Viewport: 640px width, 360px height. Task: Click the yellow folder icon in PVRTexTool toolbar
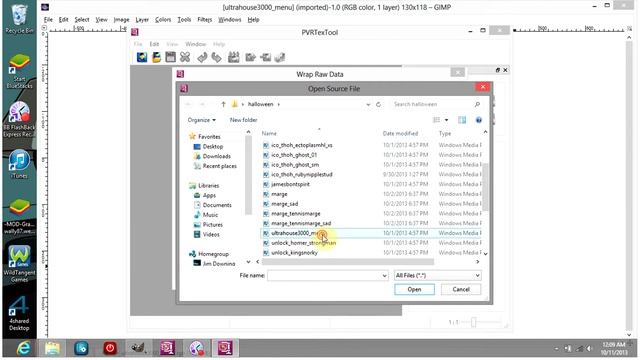click(x=156, y=57)
